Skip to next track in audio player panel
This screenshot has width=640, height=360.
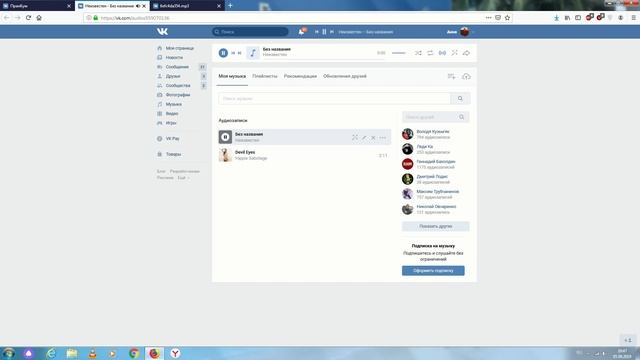tap(240, 53)
